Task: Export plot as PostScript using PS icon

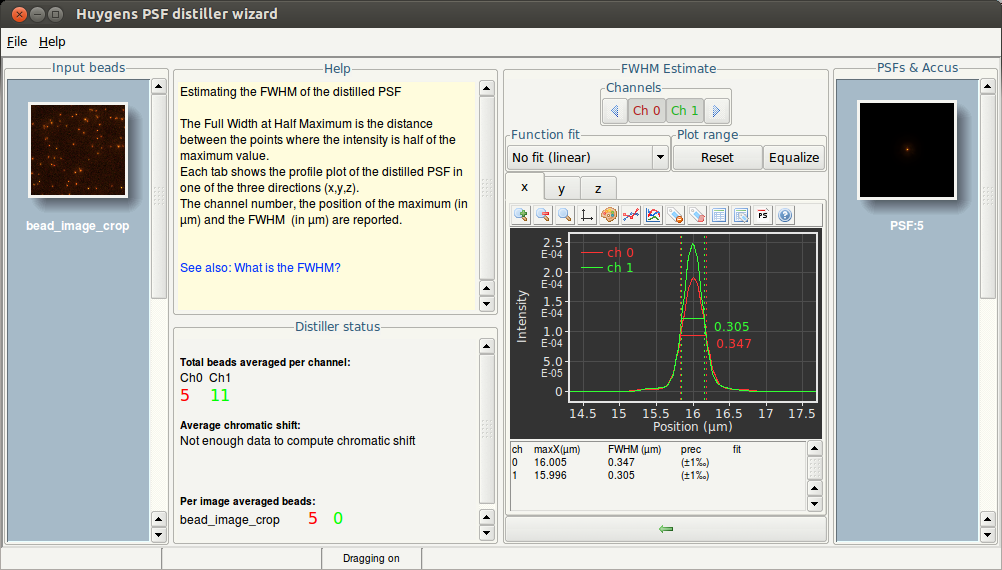Action: click(763, 215)
